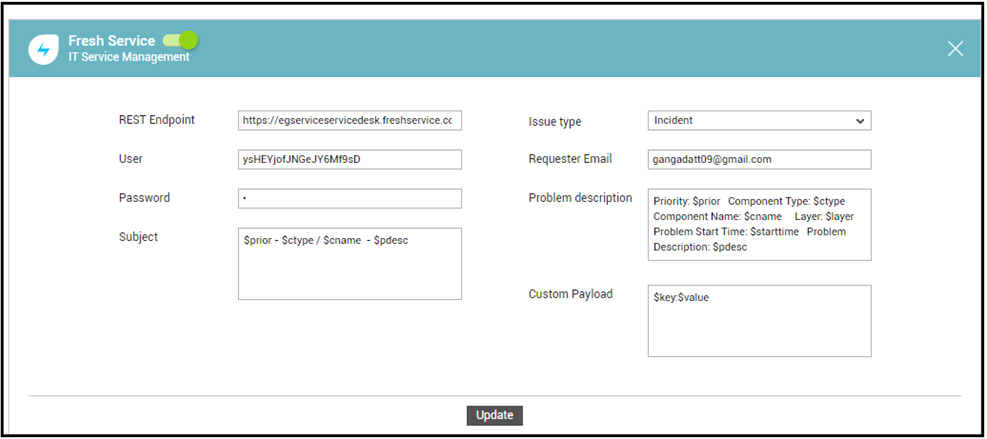Click the Problem description text area
This screenshot has height=439, width=987.
pyautogui.click(x=759, y=225)
